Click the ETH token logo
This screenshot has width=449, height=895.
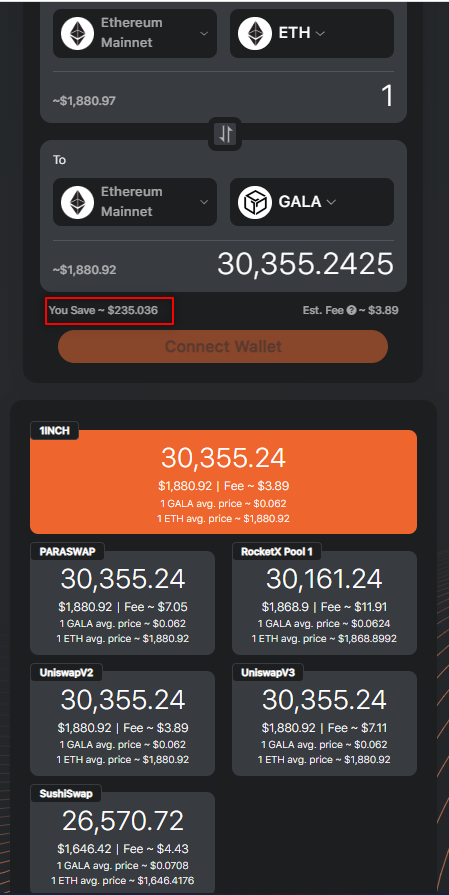[x=254, y=33]
